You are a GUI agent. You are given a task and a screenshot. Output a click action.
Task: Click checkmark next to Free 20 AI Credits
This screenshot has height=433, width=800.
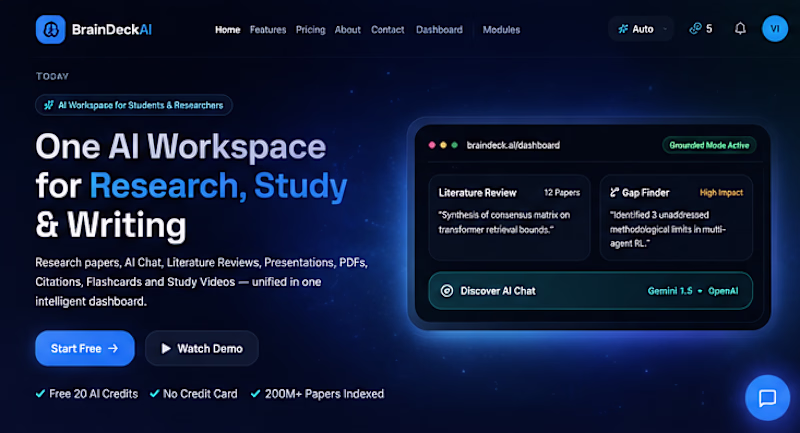(40, 394)
